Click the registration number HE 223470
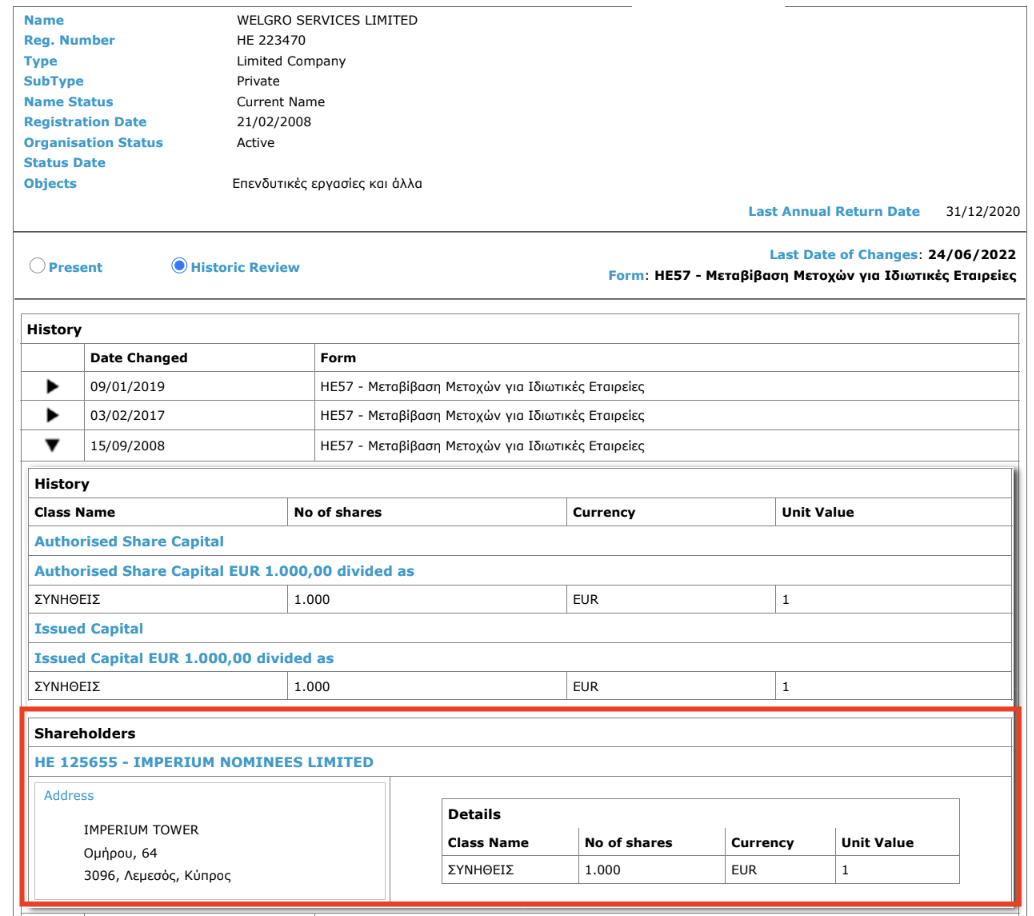This screenshot has height=916, width=1034. coord(271,41)
